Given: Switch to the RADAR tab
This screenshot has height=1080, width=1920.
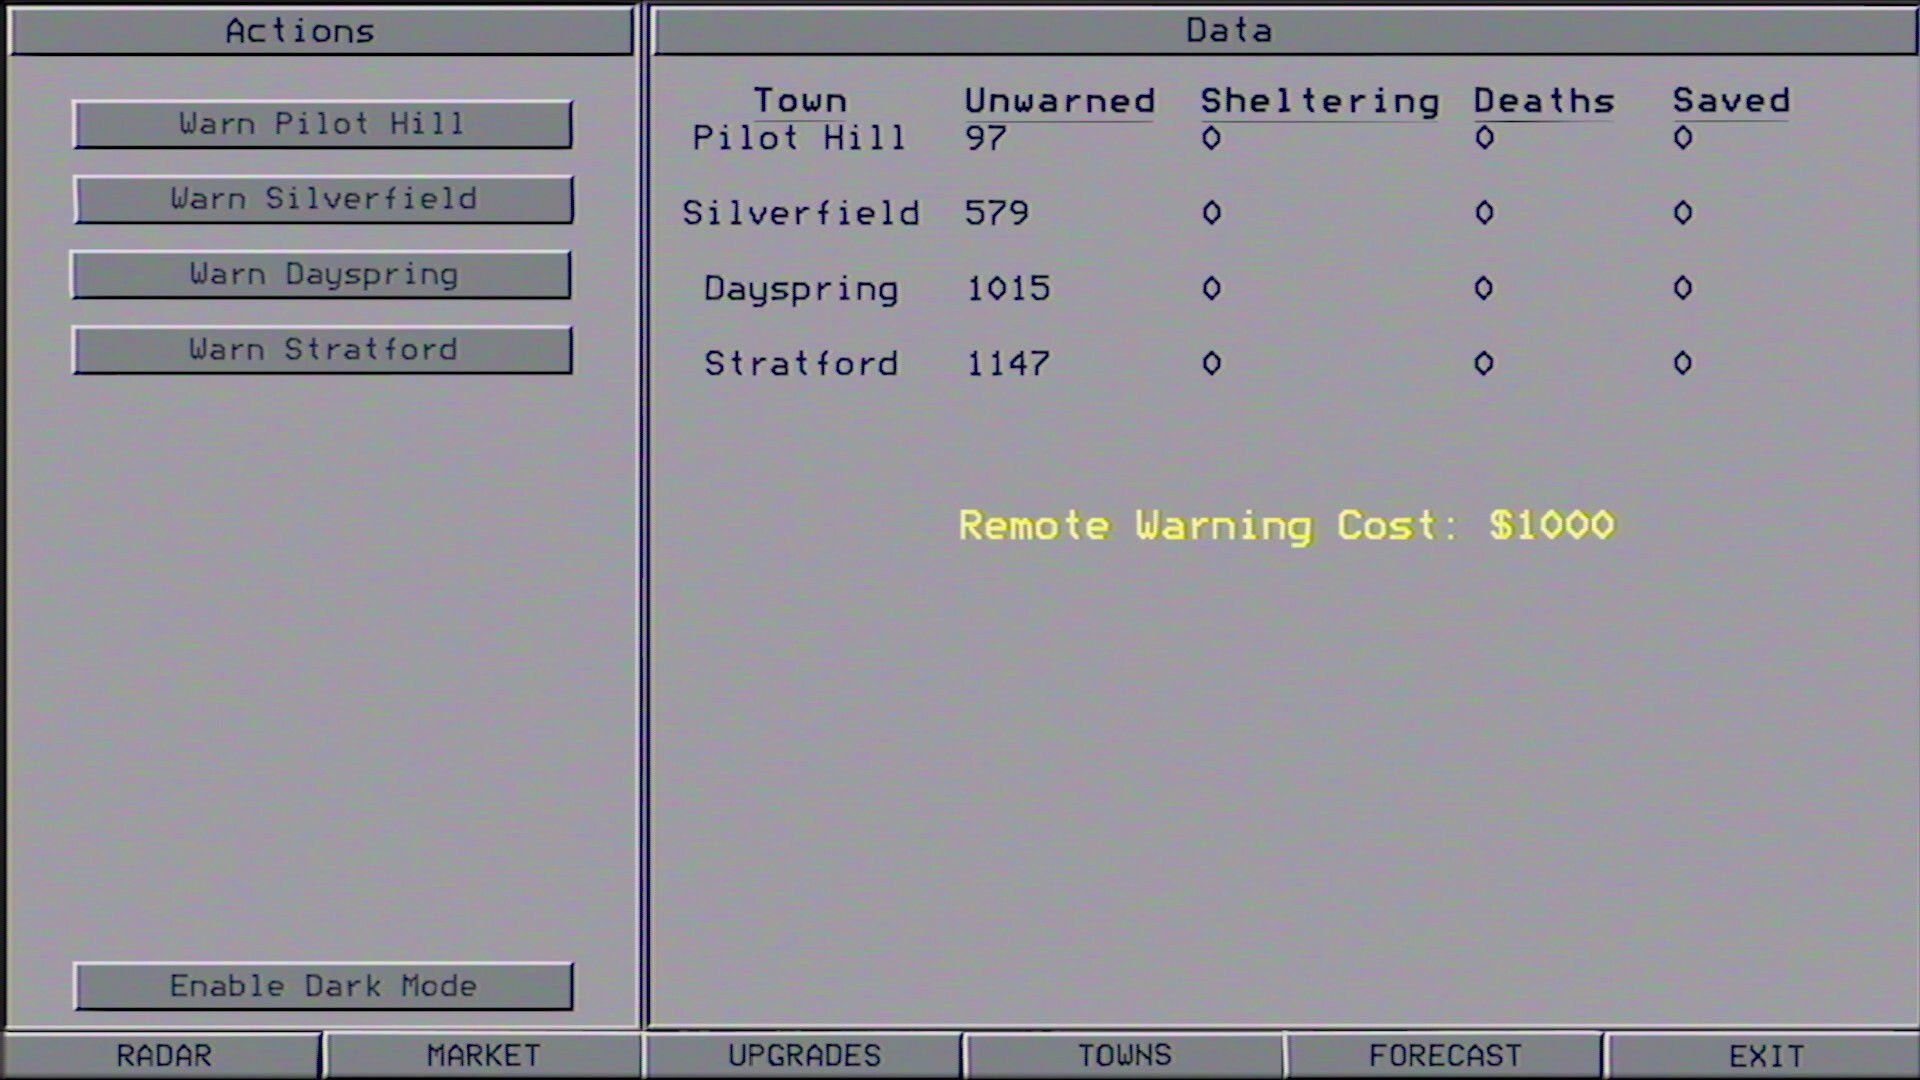Looking at the screenshot, I should pyautogui.click(x=163, y=1055).
